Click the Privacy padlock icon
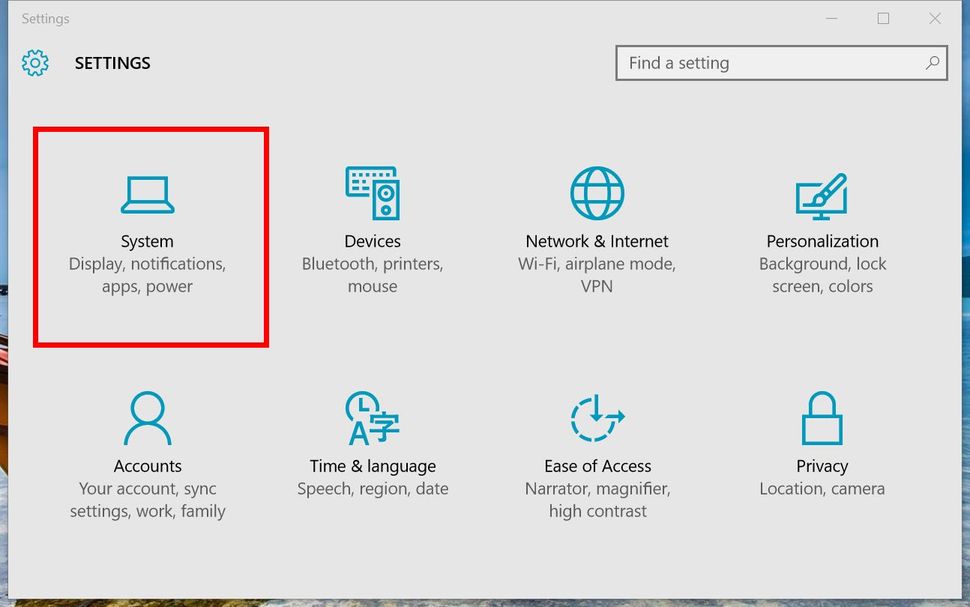The image size is (970, 607). pos(822,416)
